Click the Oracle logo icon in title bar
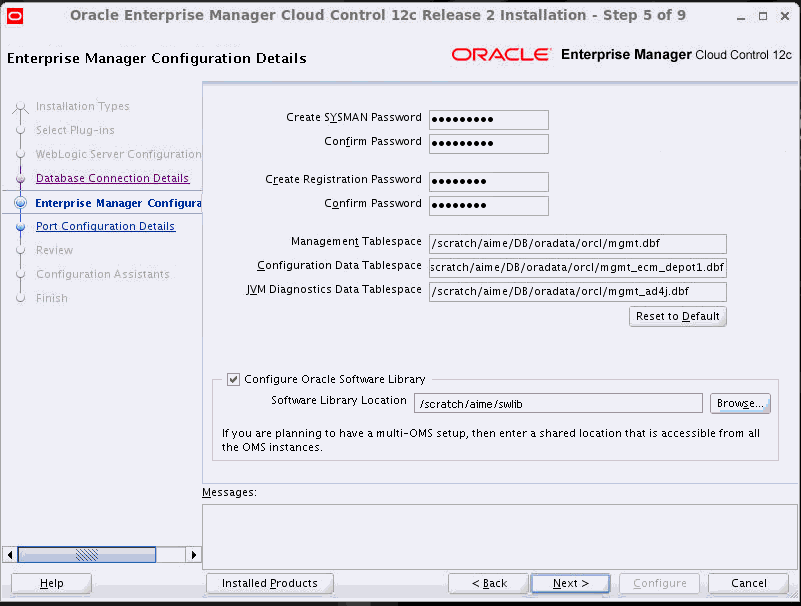The width and height of the screenshot is (801, 606). tap(15, 16)
